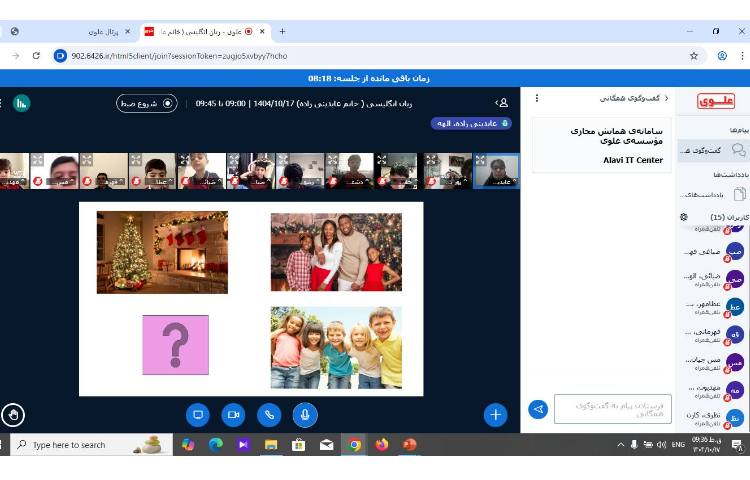Screen dimensions: 750x480
Task: Click the phone audio button
Action: [x=269, y=414]
